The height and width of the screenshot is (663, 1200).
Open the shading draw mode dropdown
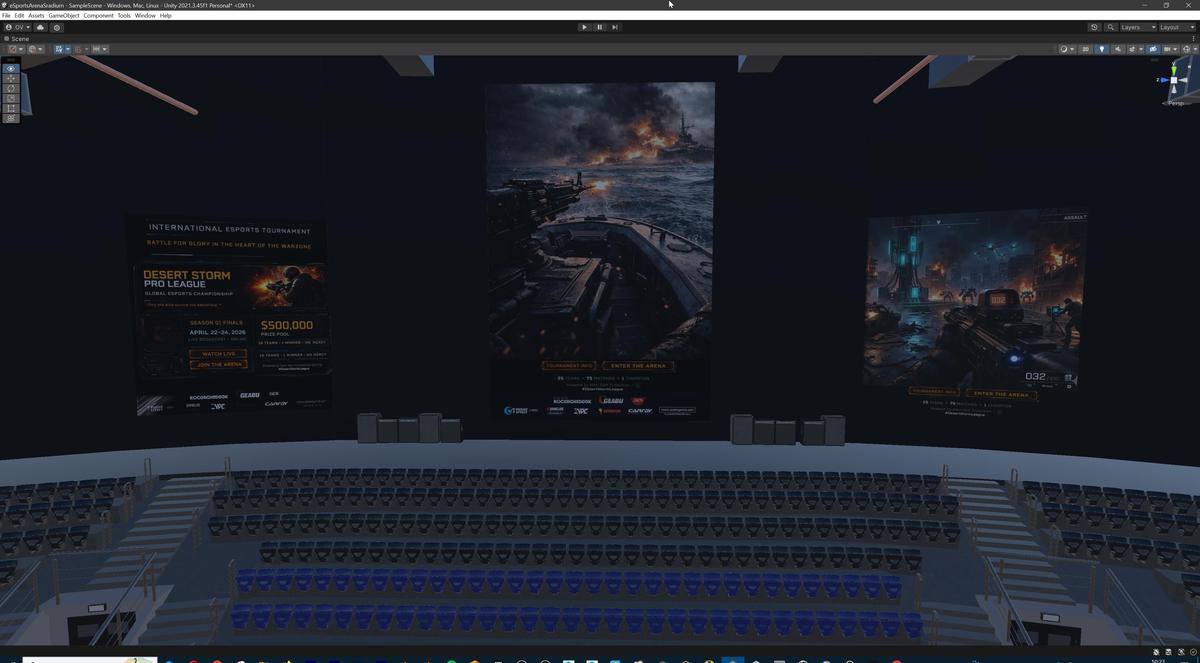point(1068,49)
